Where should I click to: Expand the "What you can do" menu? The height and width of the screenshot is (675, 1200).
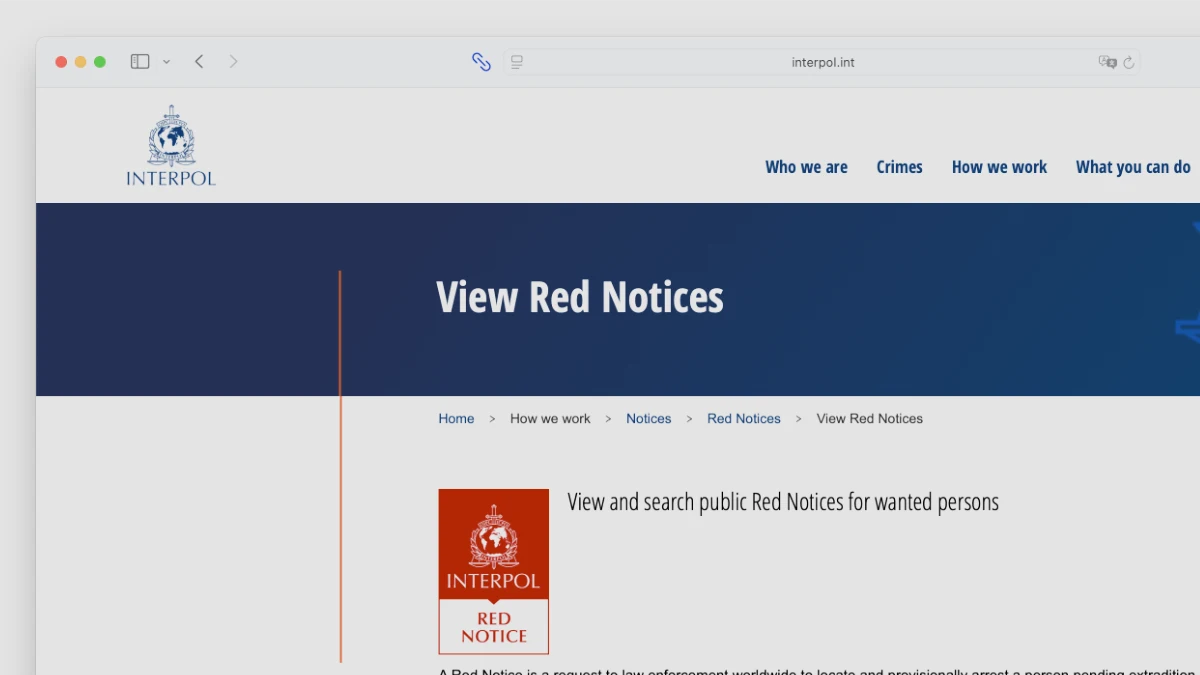pos(1133,167)
